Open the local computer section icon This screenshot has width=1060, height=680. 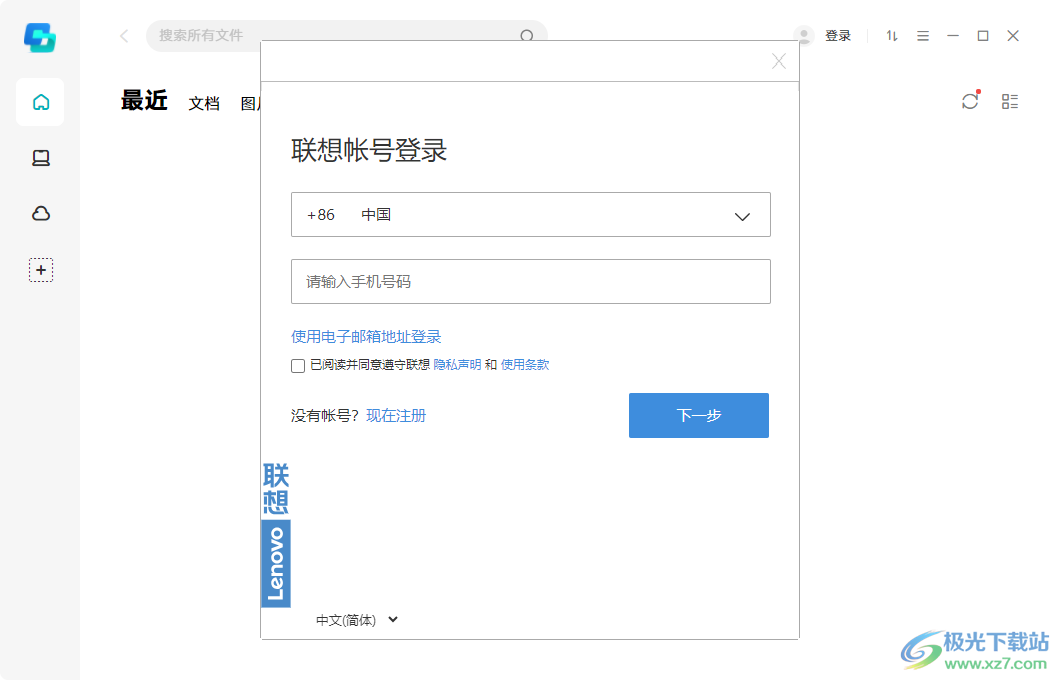[41, 158]
